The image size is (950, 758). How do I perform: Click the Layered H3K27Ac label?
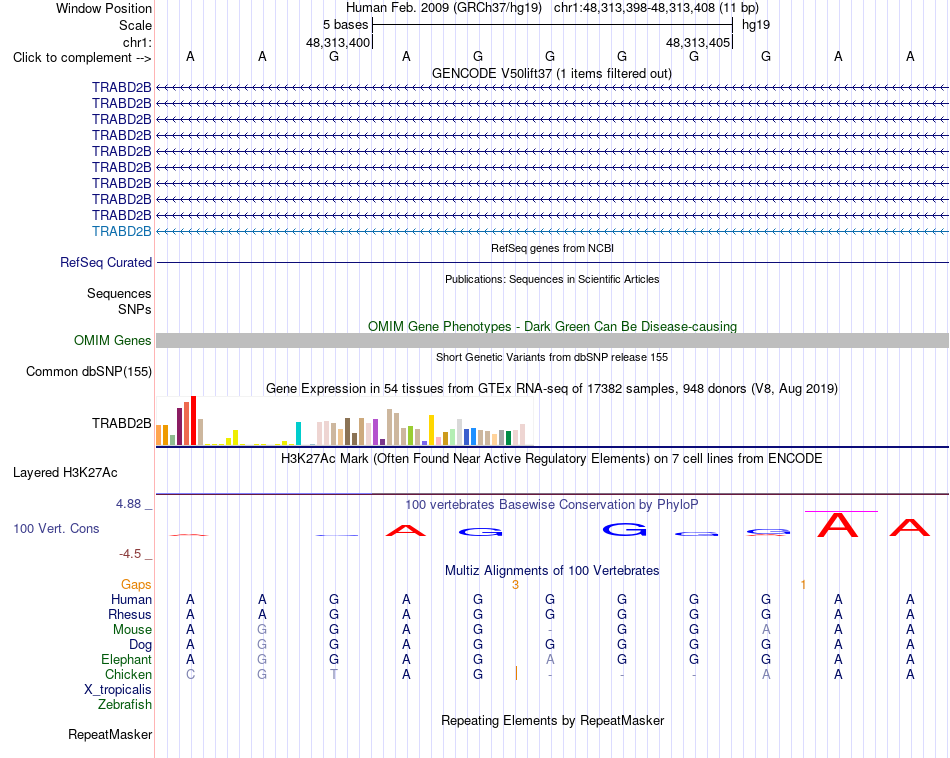(x=65, y=473)
